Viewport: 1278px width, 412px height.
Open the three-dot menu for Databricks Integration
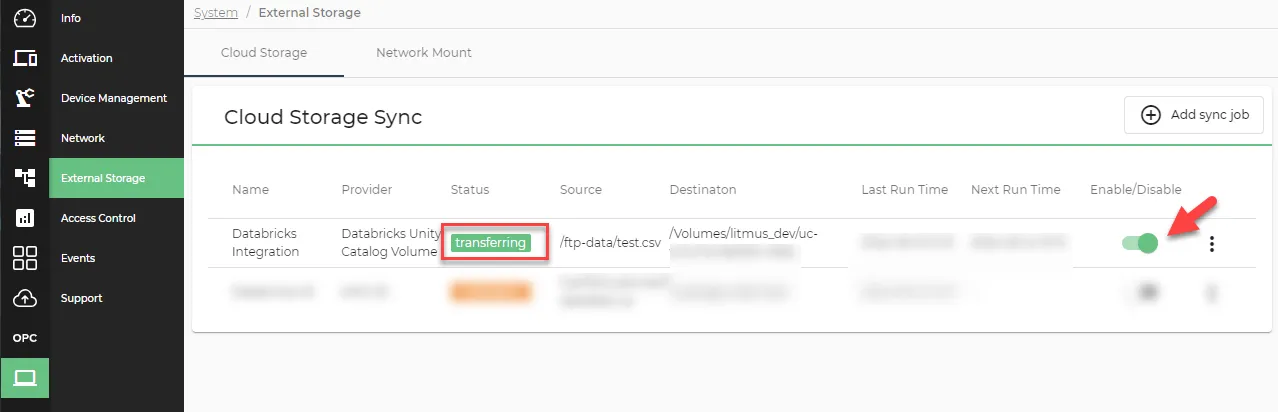tap(1212, 243)
